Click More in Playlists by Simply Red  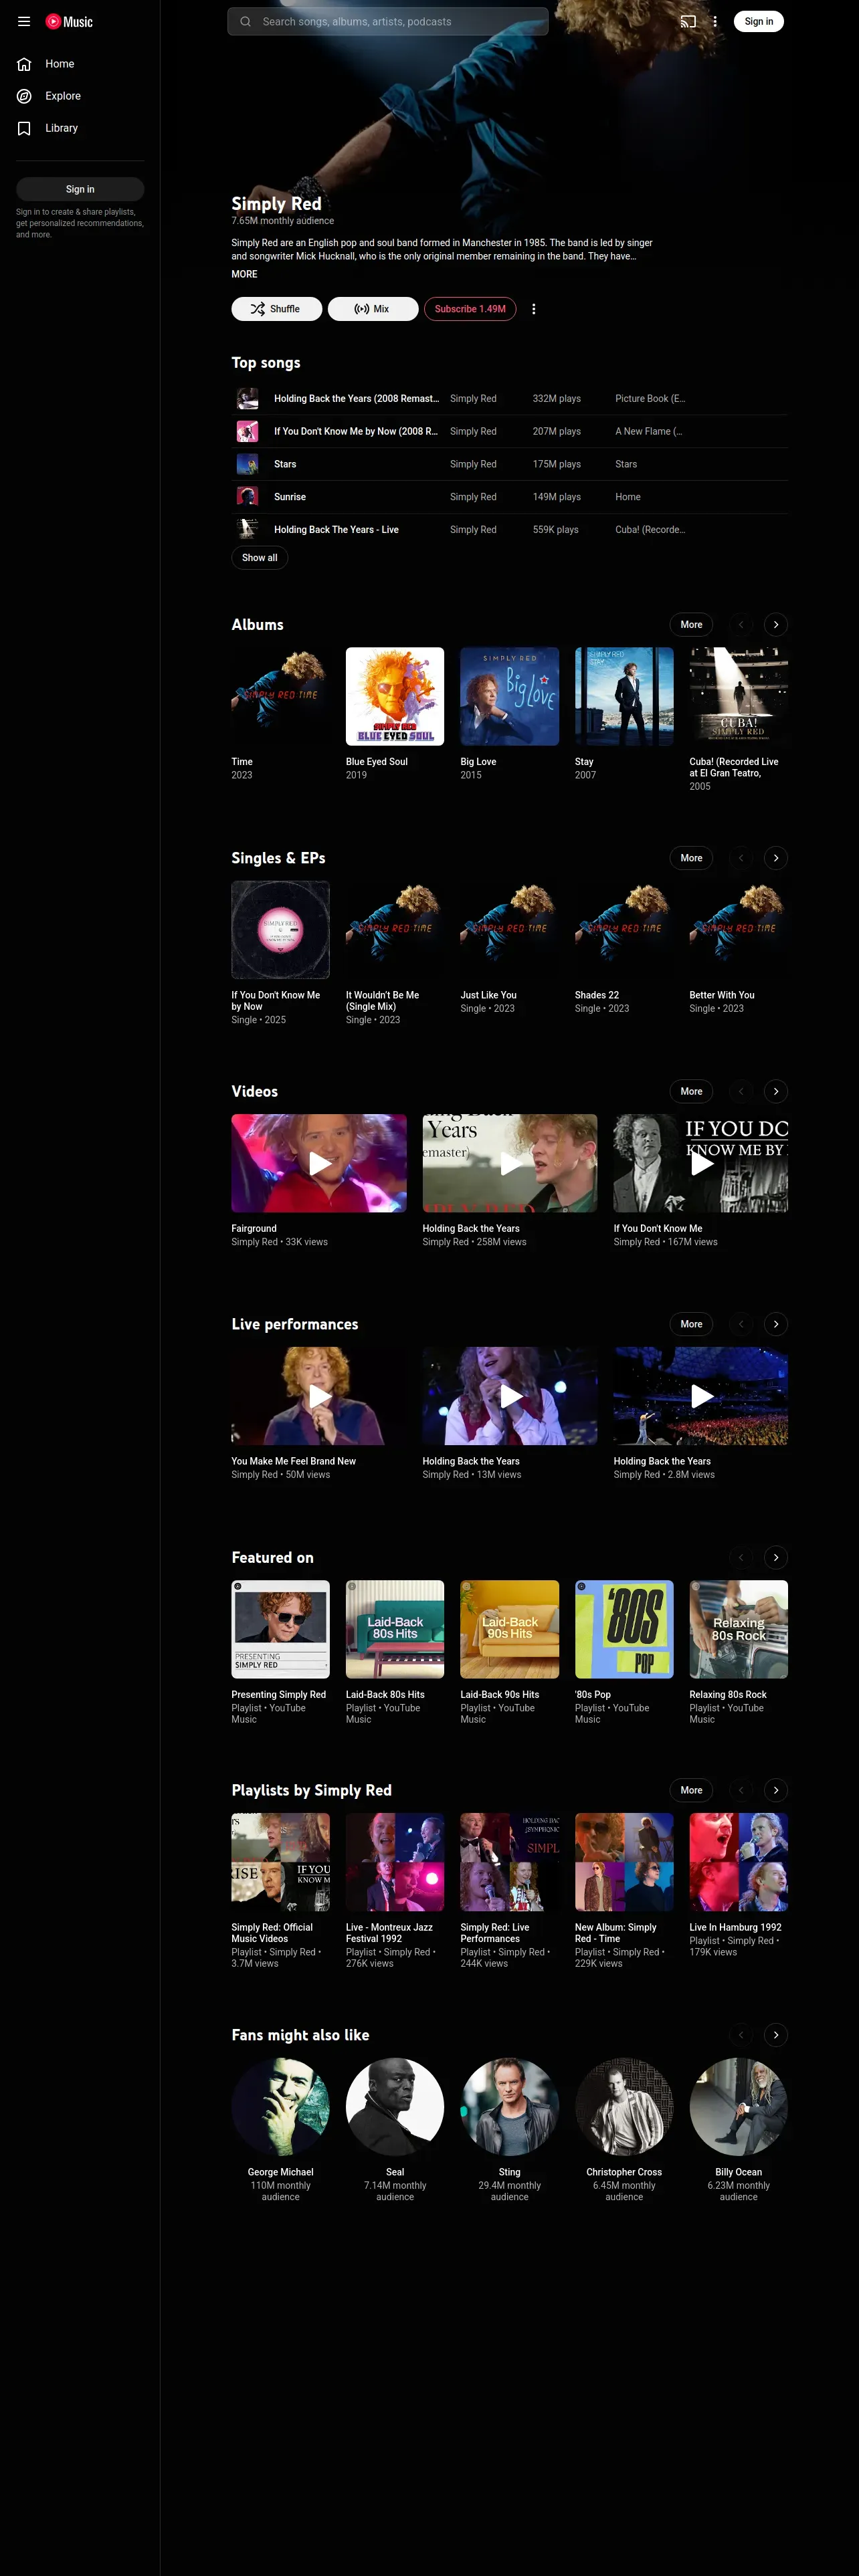[691, 1790]
